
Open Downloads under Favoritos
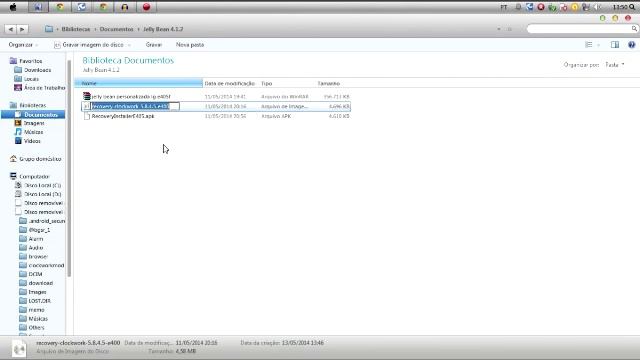coord(37,70)
